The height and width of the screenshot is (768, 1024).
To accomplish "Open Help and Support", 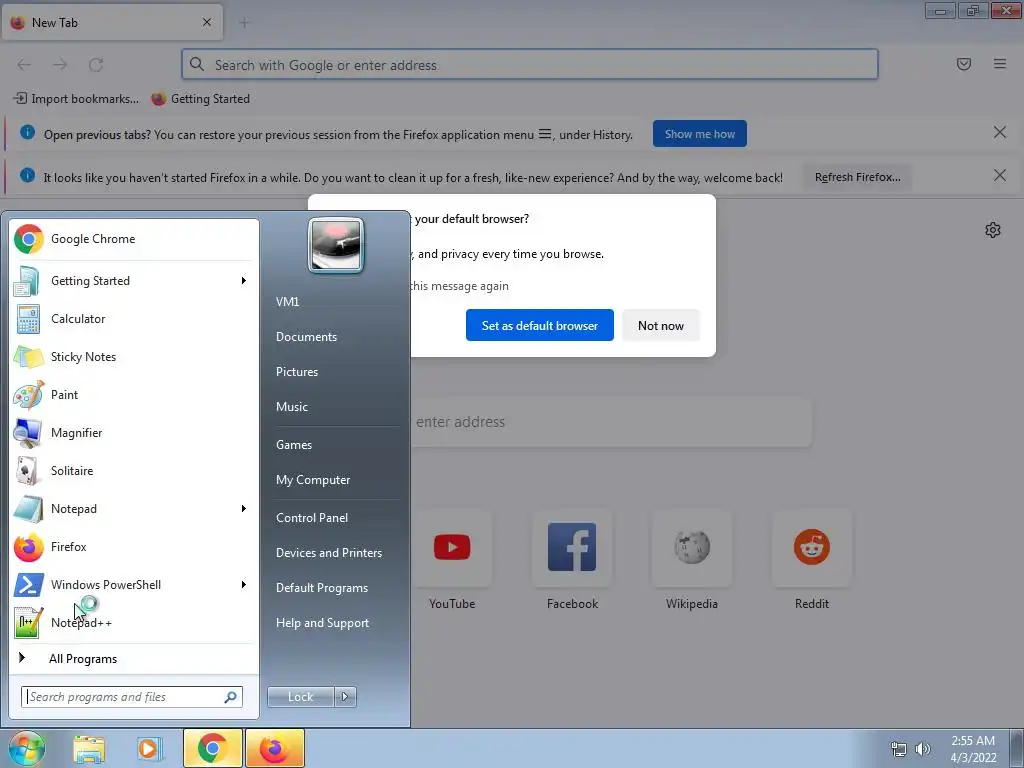I will [323, 623].
